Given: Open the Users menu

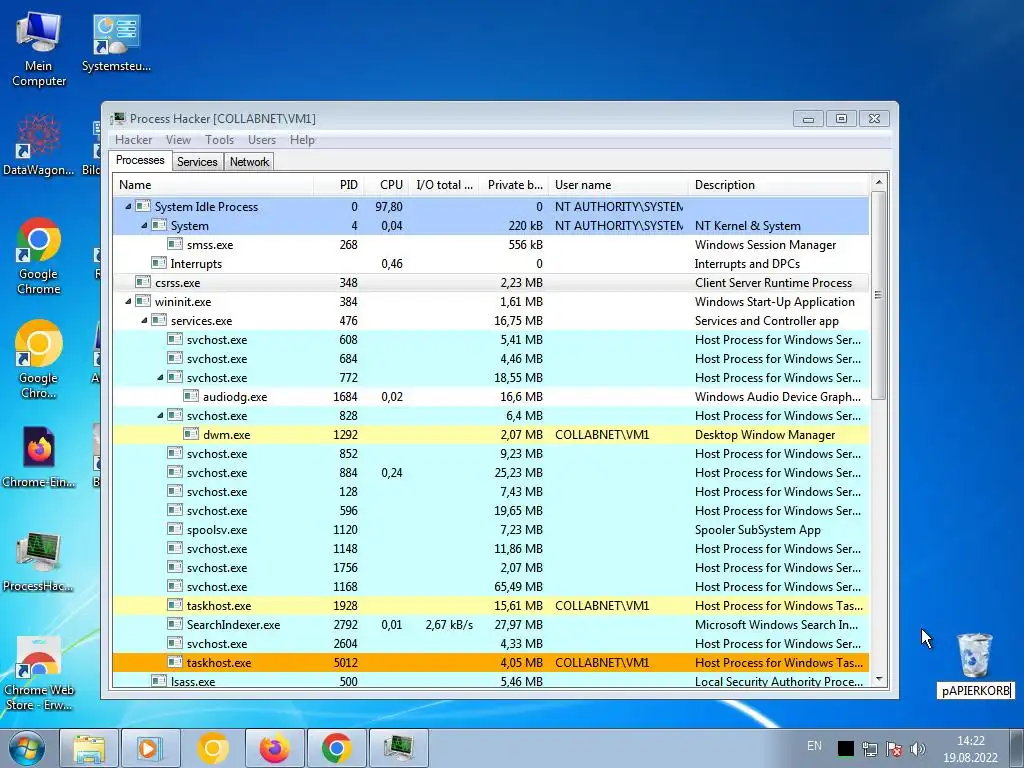Looking at the screenshot, I should 262,140.
